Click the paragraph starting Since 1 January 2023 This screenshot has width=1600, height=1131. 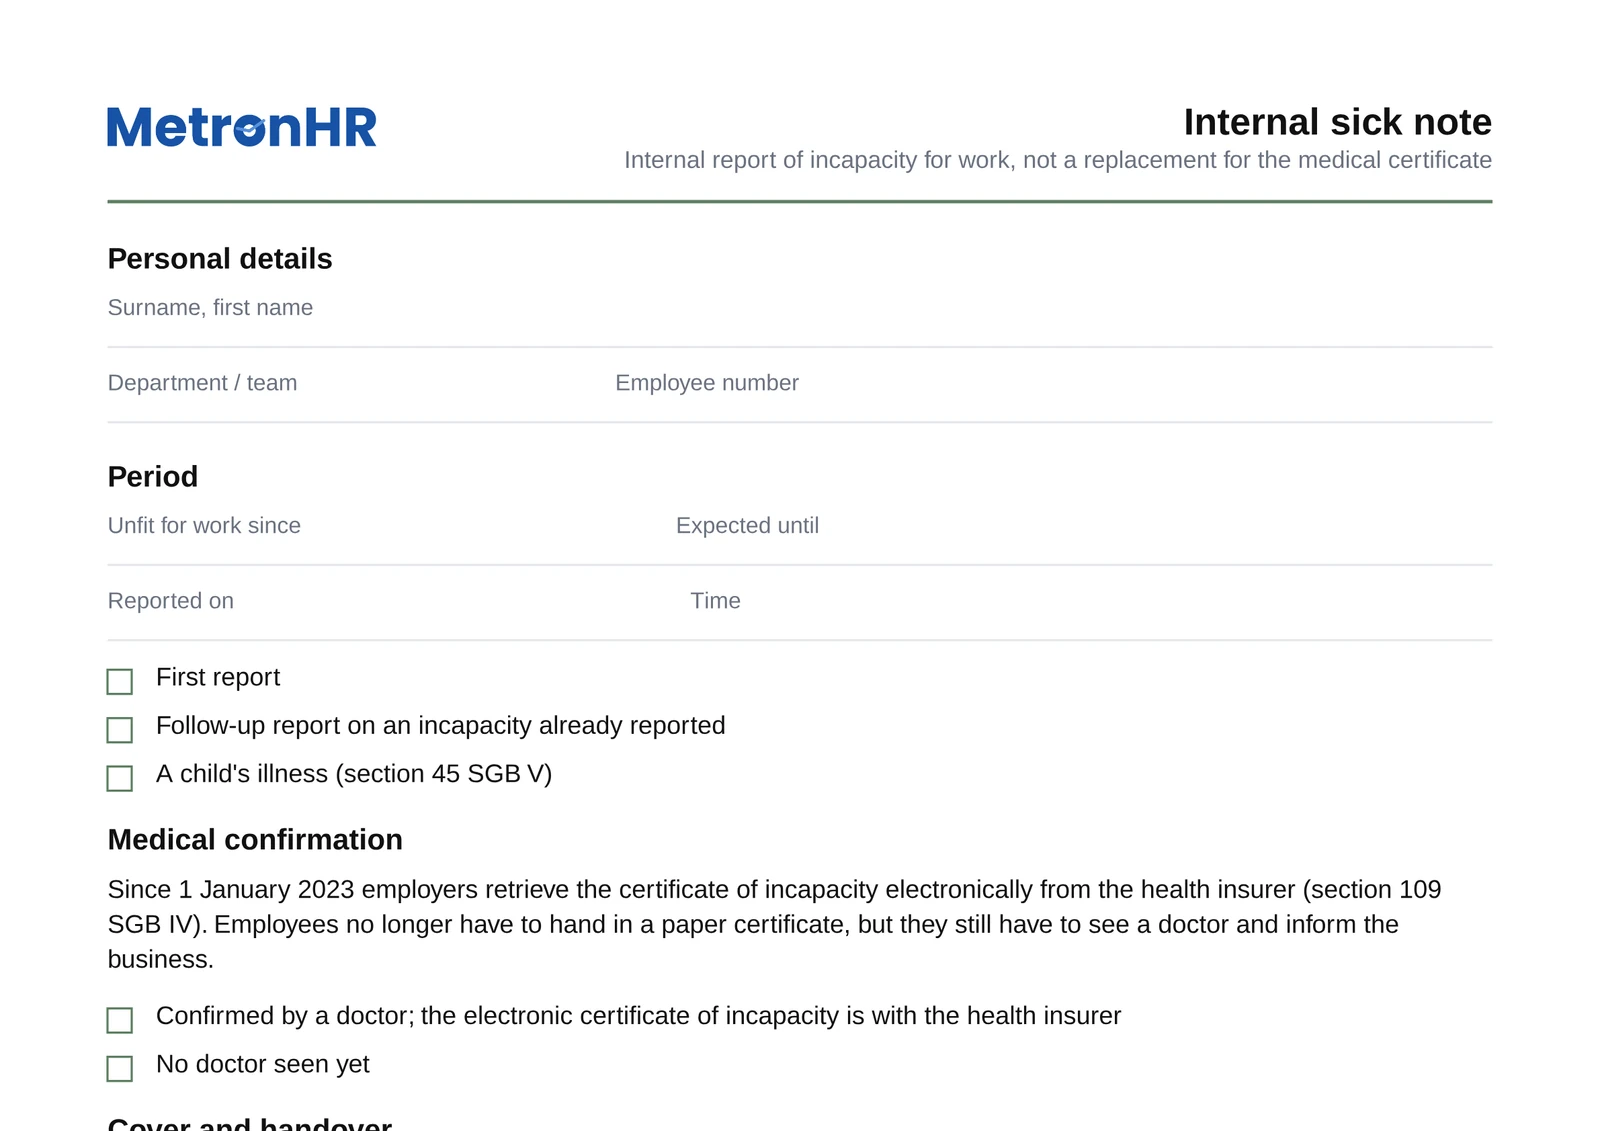(x=775, y=924)
